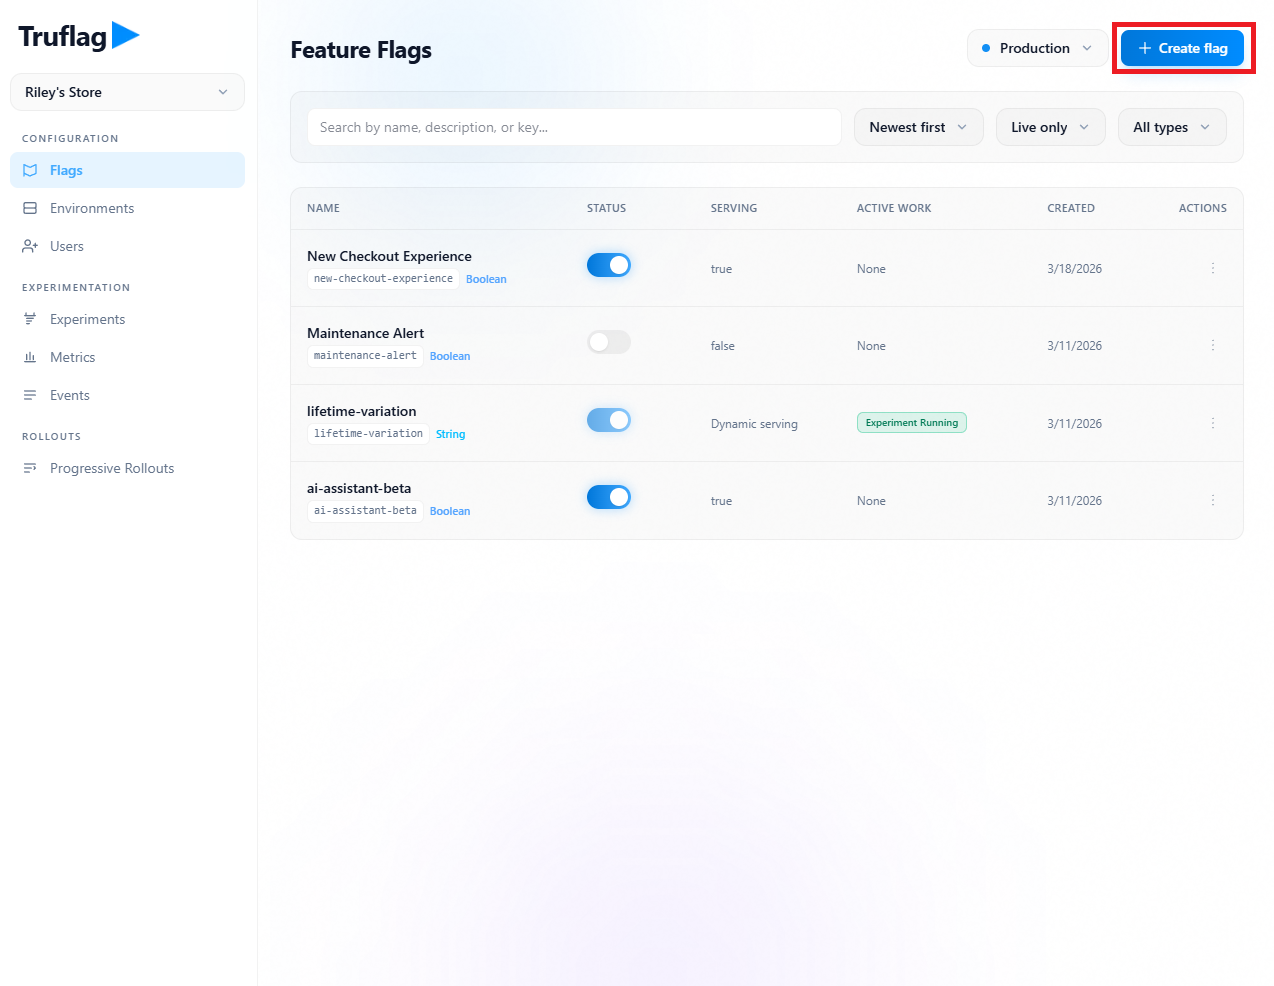
Task: Click the Experiments sidebar icon
Action: [30, 319]
